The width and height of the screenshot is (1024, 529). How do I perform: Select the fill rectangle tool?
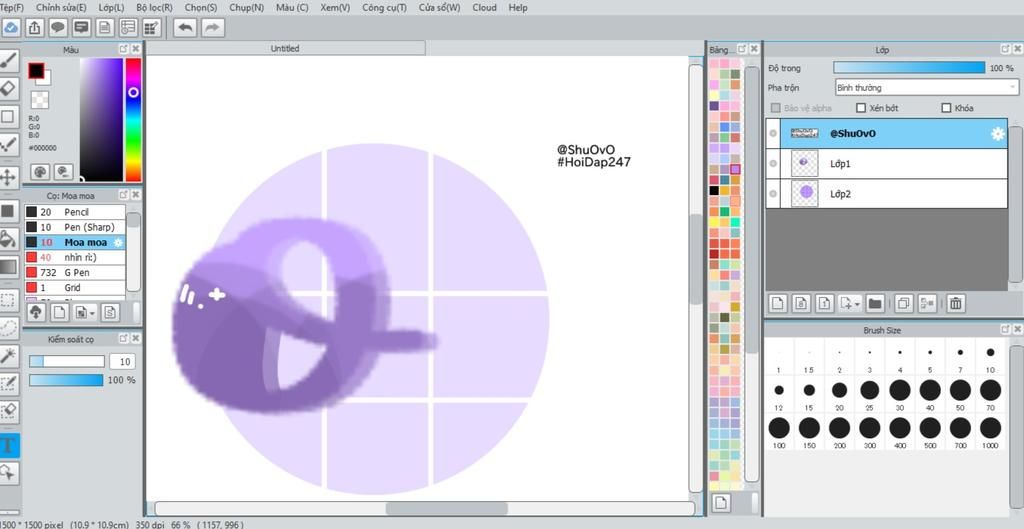click(x=8, y=210)
